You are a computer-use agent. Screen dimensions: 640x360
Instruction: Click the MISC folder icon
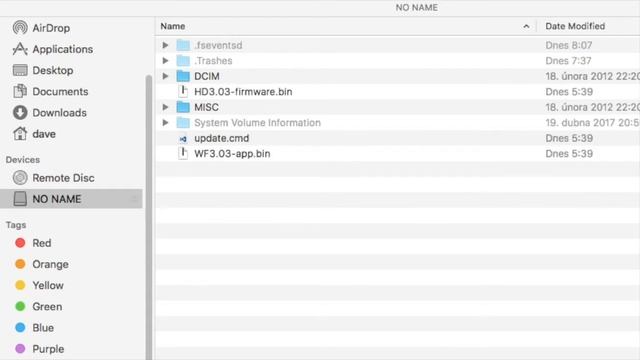pos(183,107)
